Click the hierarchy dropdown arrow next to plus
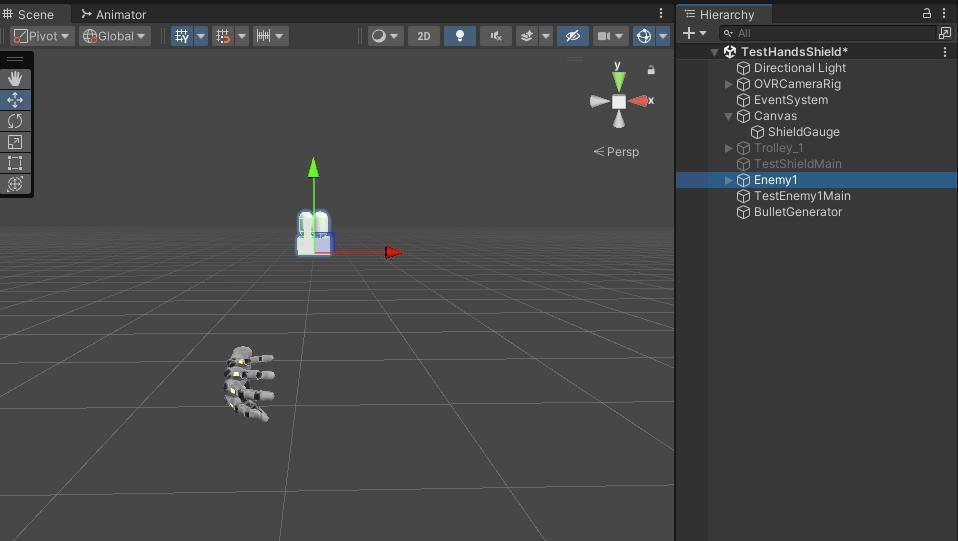This screenshot has width=958, height=541. pos(703,33)
